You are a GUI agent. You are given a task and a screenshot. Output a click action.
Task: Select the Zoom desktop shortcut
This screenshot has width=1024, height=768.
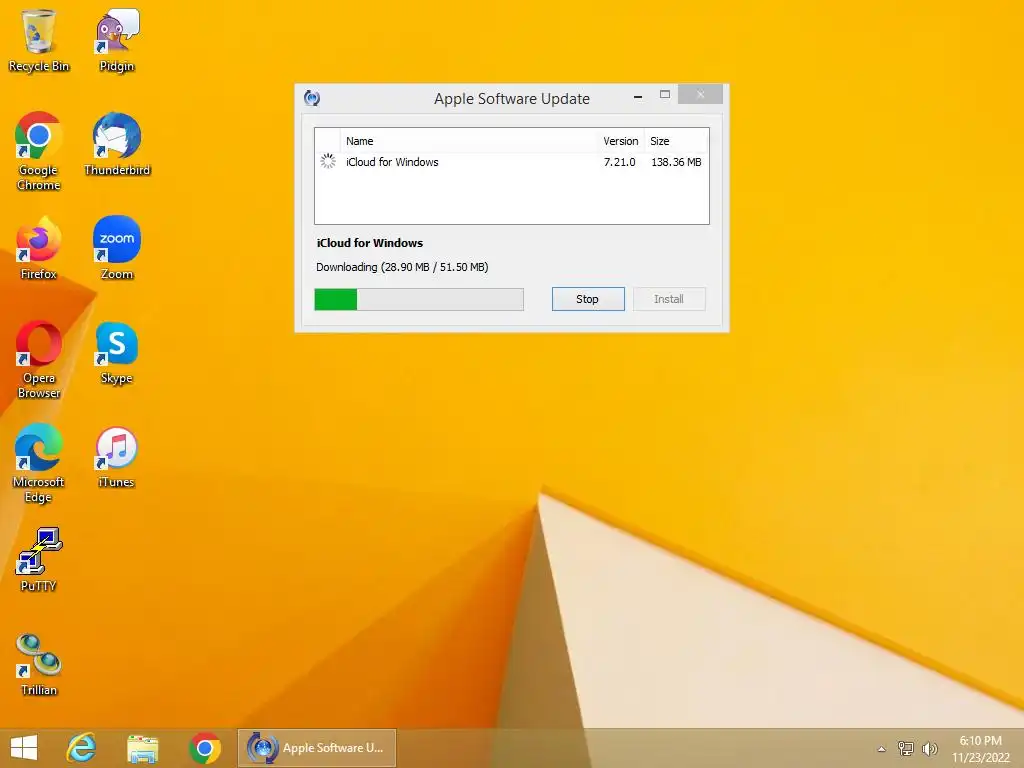coord(117,248)
